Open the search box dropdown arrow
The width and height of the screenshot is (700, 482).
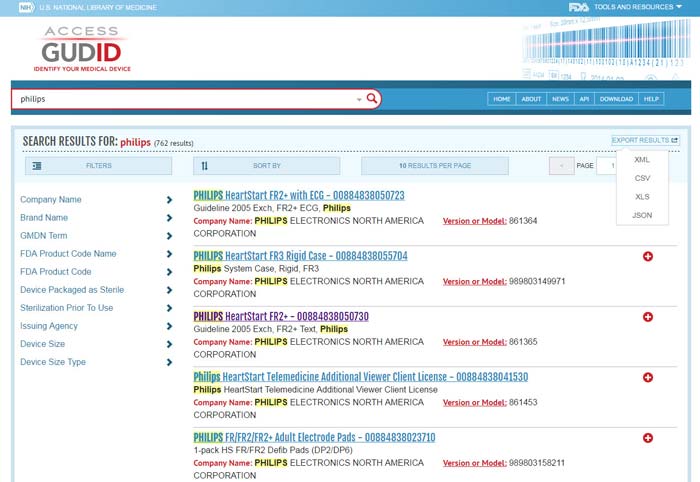click(x=359, y=100)
